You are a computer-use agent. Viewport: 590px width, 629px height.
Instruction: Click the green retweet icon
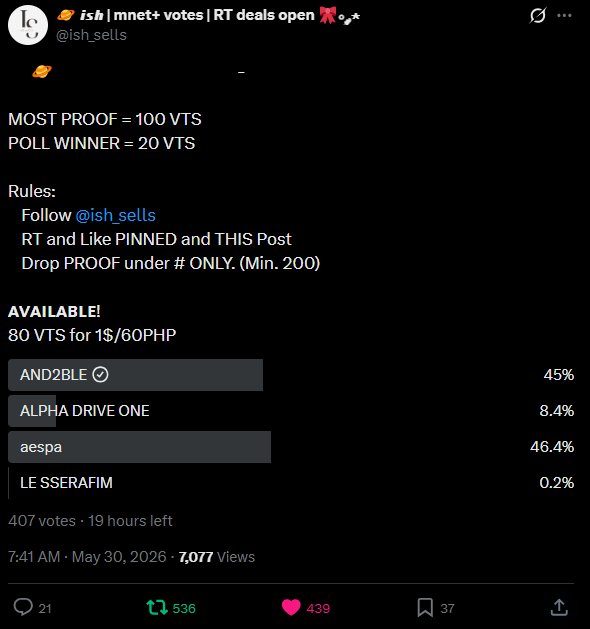[x=157, y=607]
